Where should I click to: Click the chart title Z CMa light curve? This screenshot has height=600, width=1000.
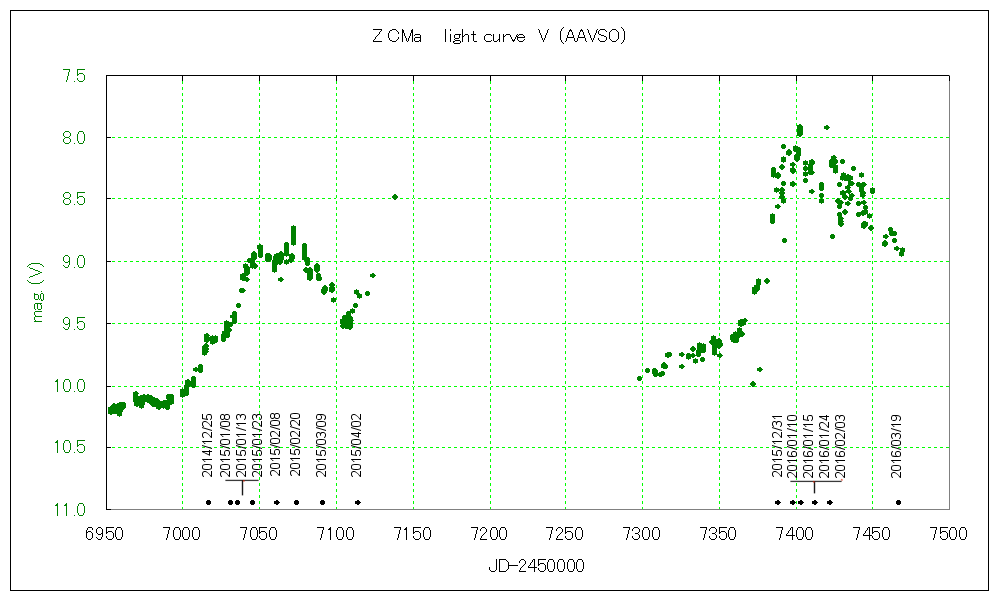point(498,37)
